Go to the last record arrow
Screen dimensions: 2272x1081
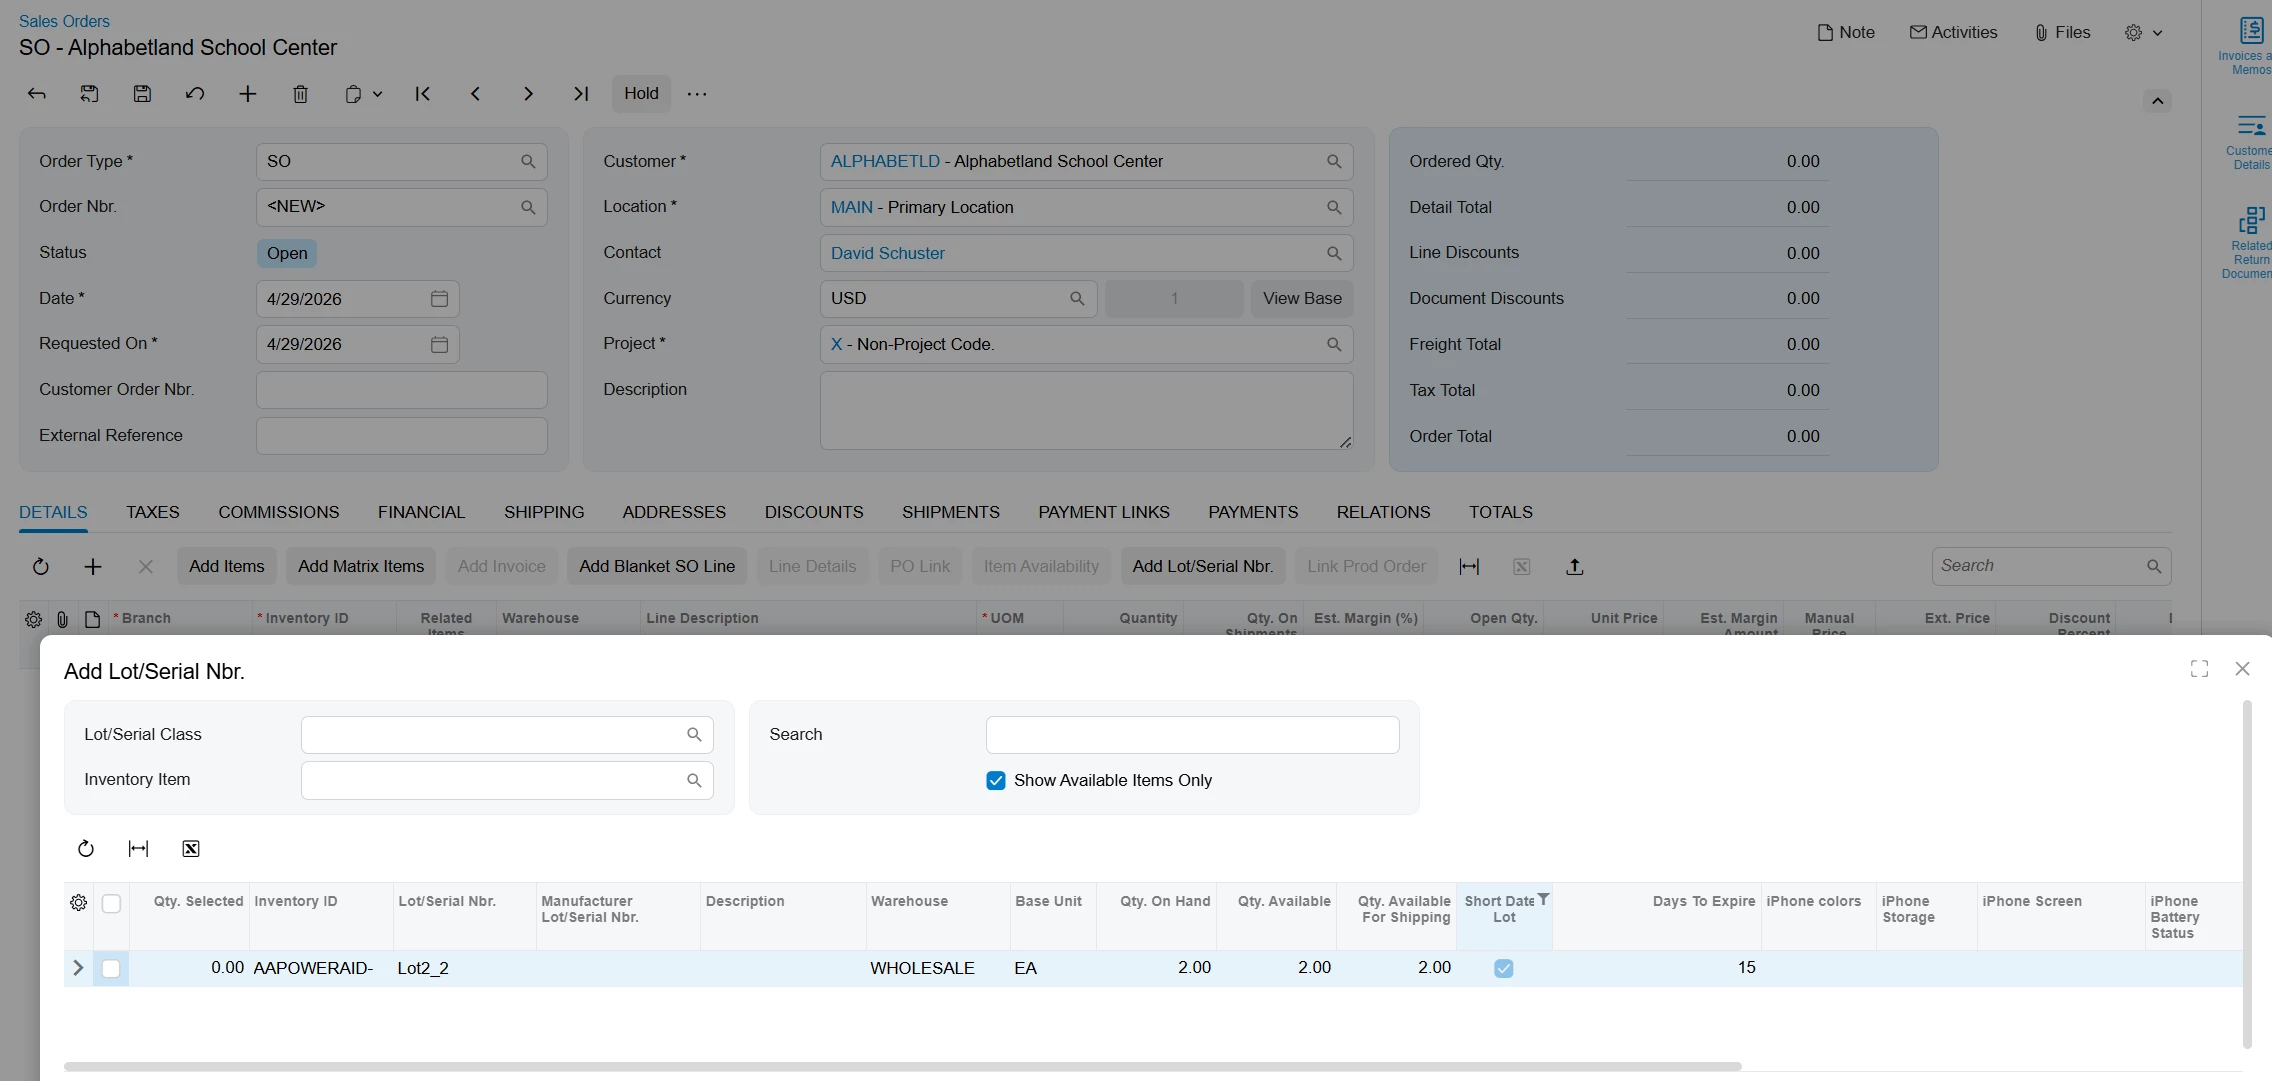[x=580, y=94]
